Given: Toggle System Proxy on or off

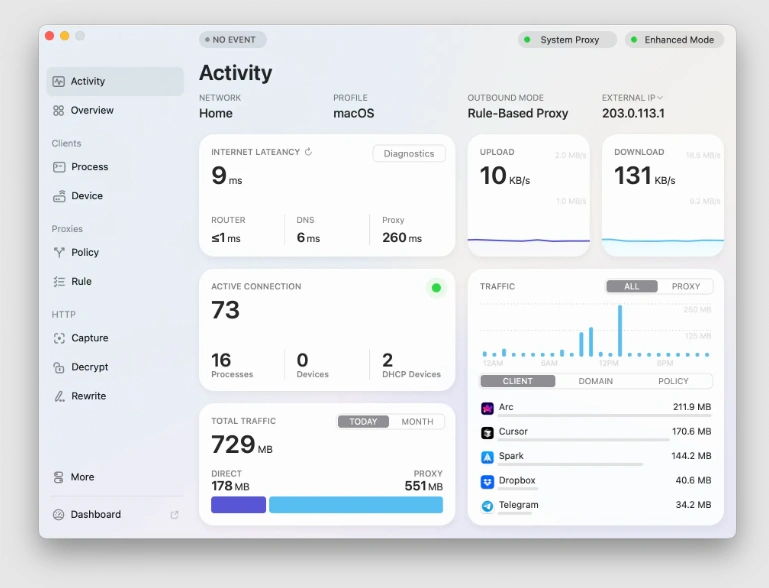Looking at the screenshot, I should pyautogui.click(x=567, y=40).
